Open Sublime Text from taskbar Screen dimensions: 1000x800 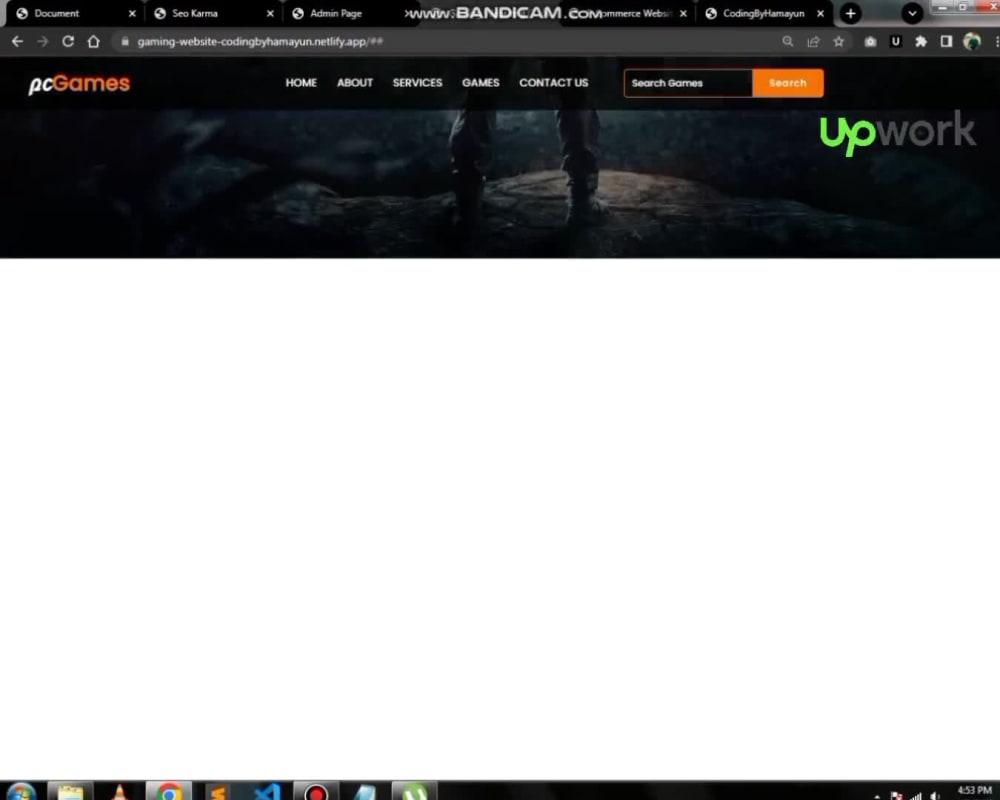tap(218, 792)
